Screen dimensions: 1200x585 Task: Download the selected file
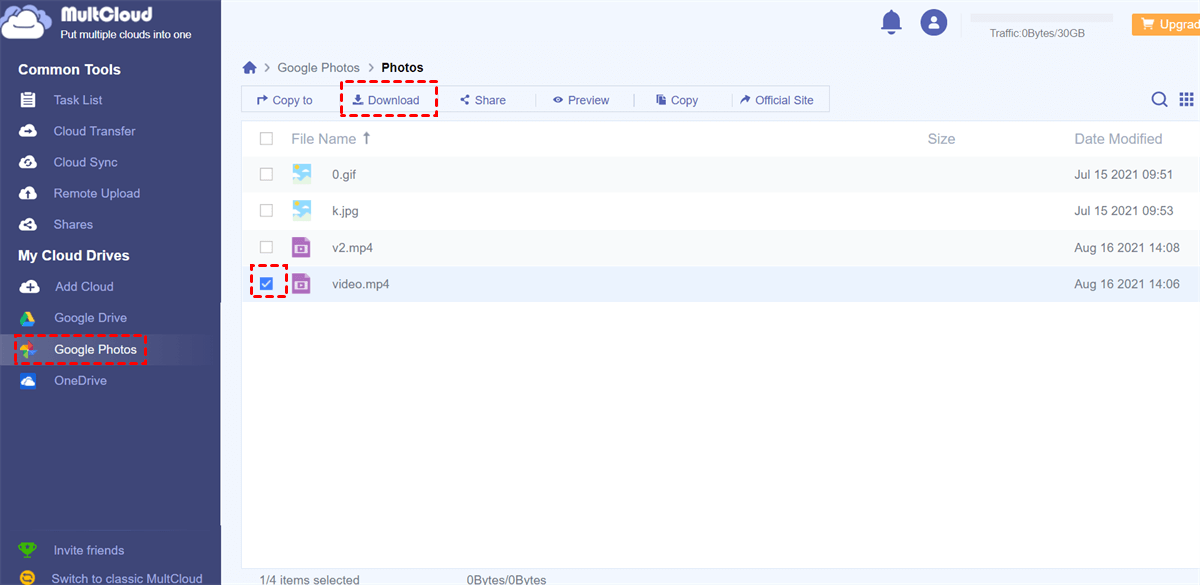386,100
